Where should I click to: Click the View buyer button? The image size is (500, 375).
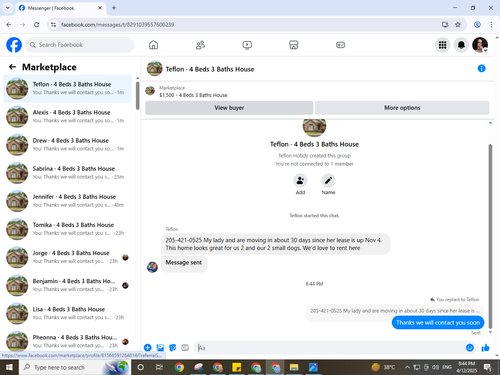229,108
